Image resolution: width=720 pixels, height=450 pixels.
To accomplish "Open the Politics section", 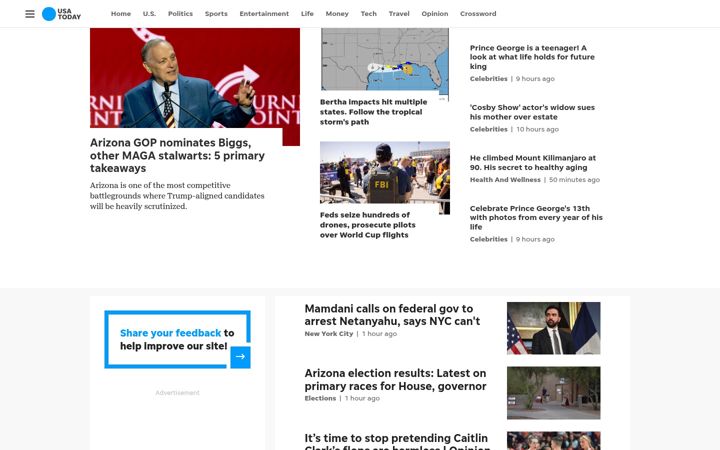I will click(x=180, y=14).
